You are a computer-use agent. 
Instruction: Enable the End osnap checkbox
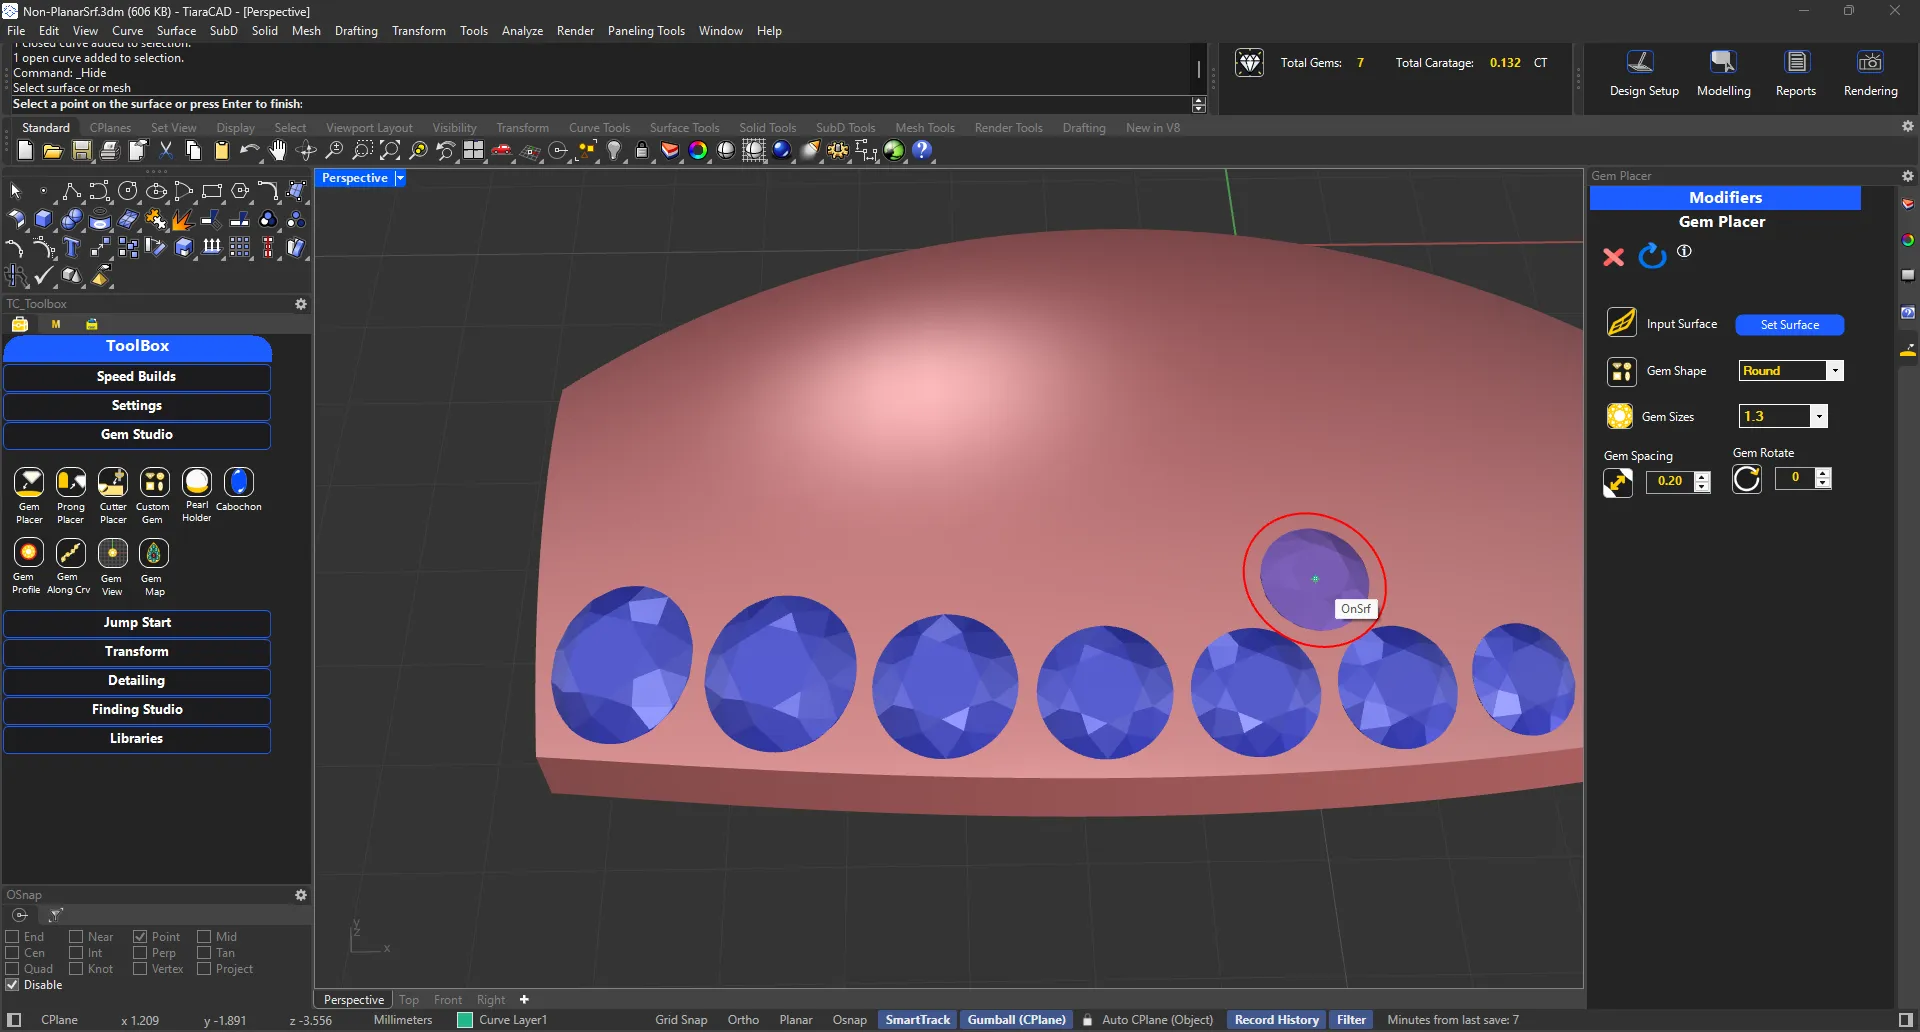(13, 937)
